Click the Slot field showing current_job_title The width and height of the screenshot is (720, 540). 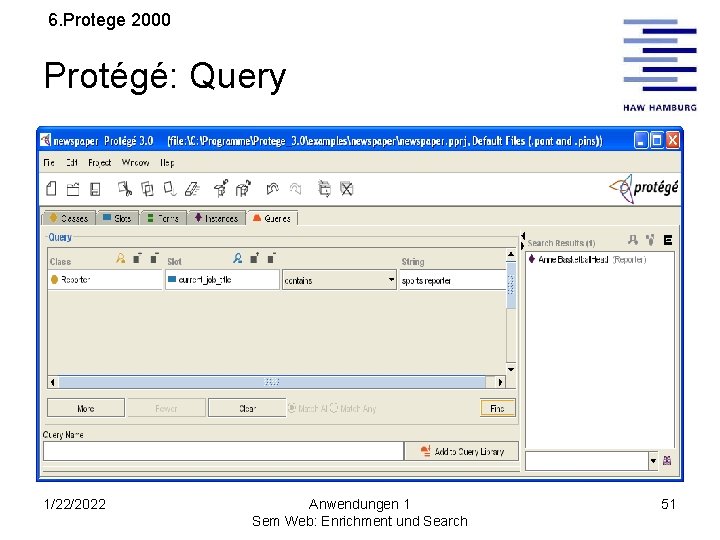pos(222,280)
